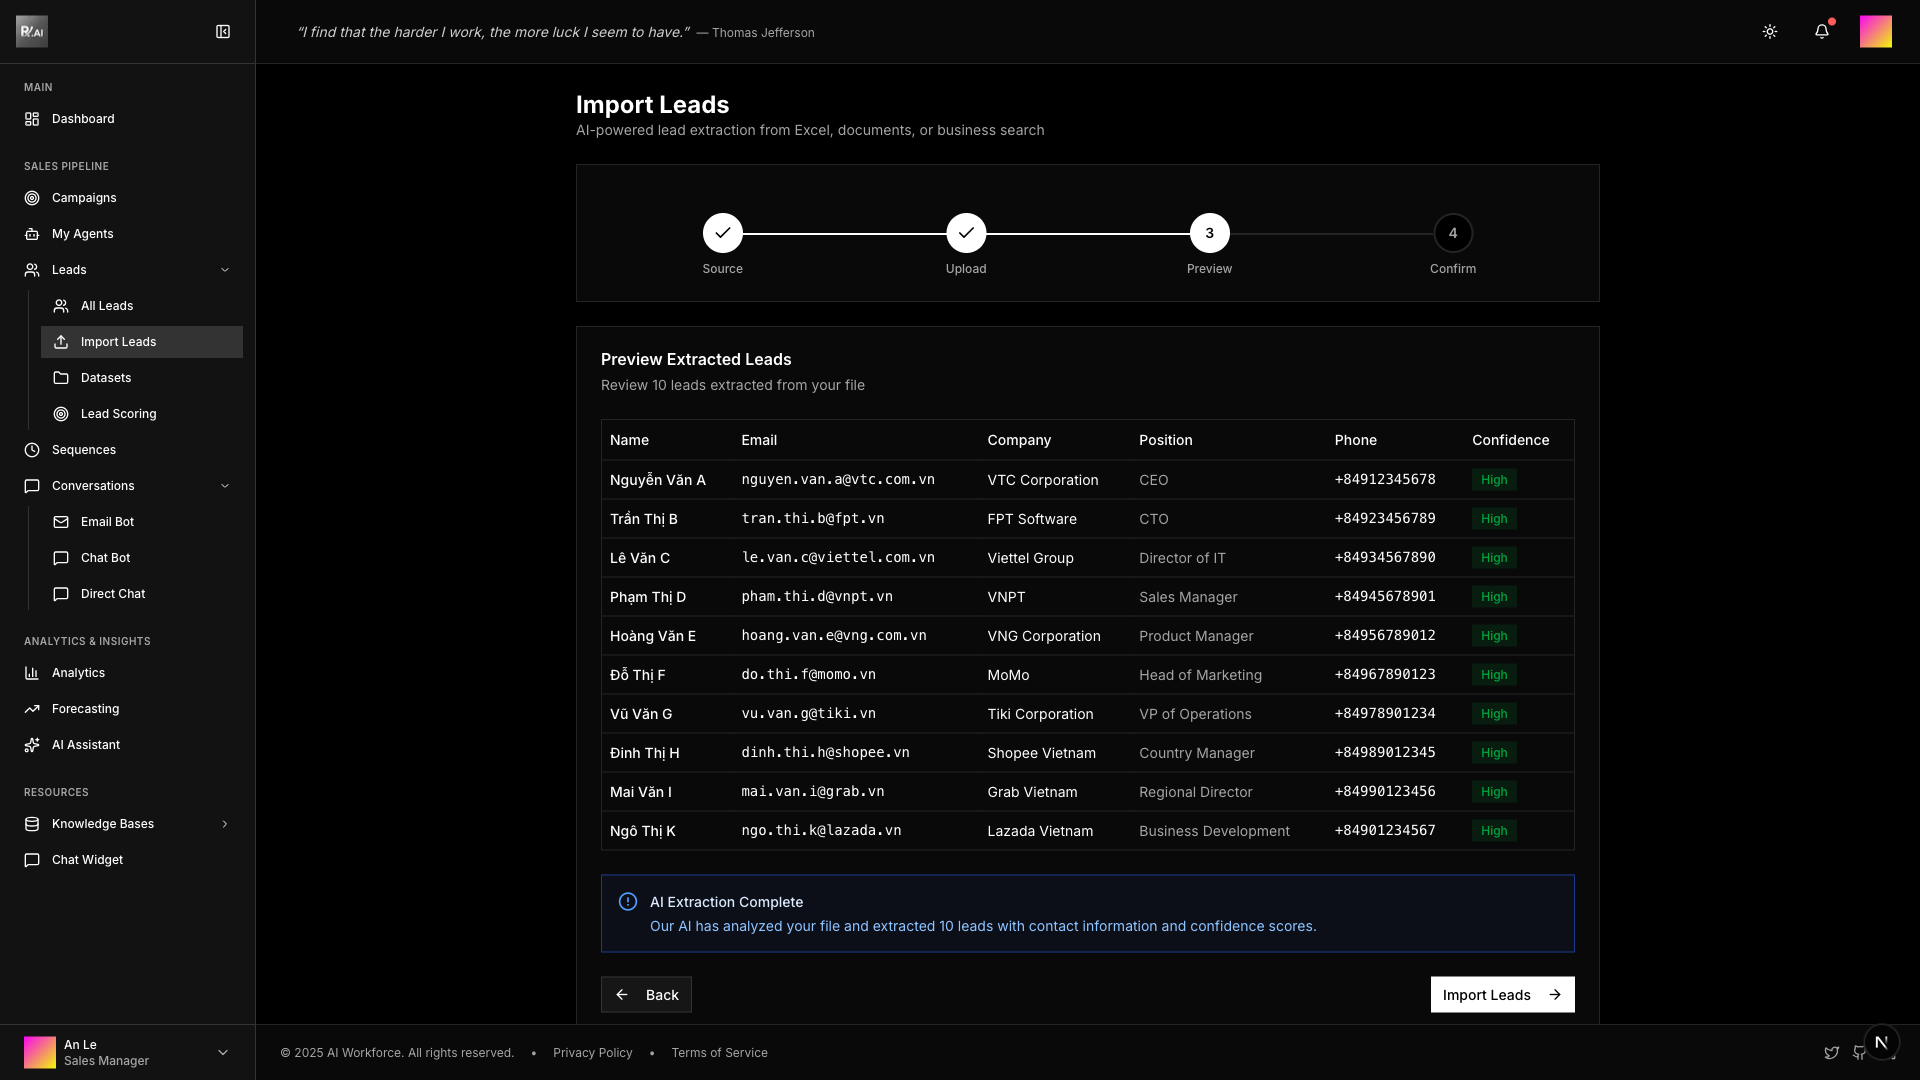Screen dimensions: 1920x1080
Task: Open Dashboard from sidebar
Action: click(83, 119)
